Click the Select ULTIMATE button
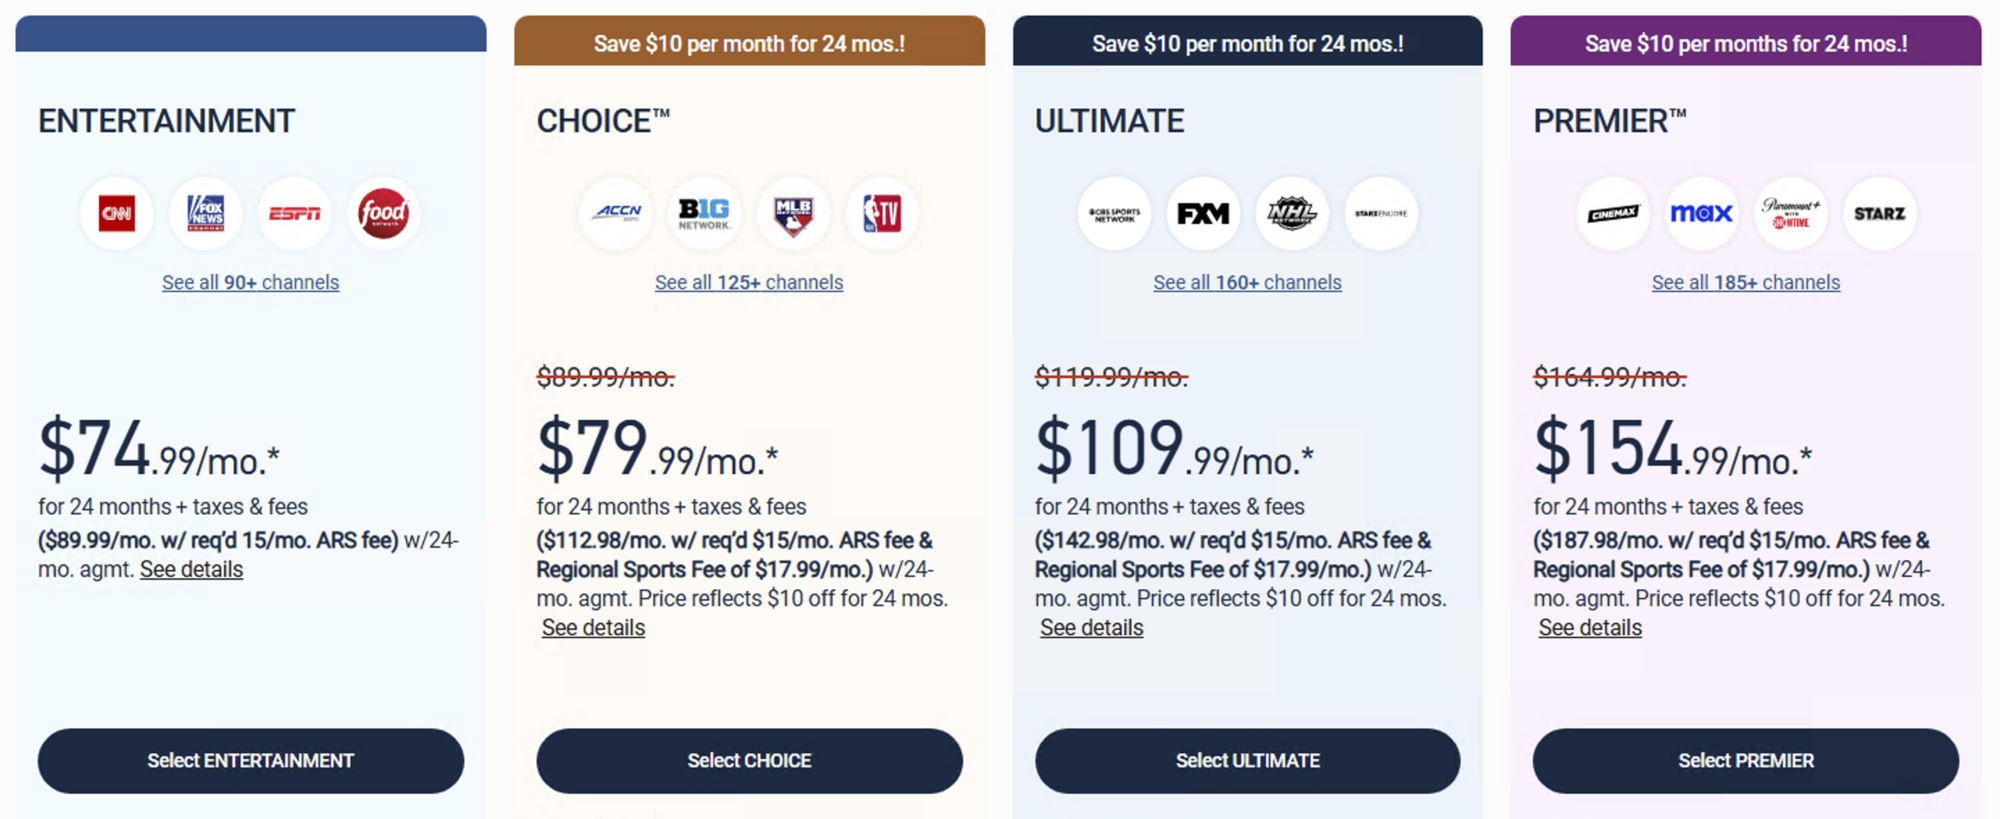 1246,761
